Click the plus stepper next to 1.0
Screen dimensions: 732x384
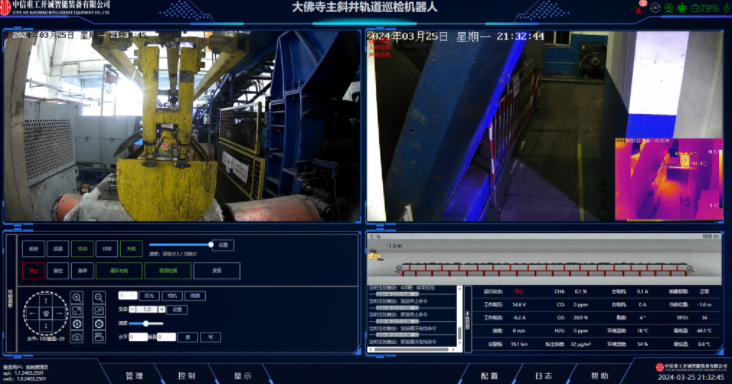pos(162,309)
